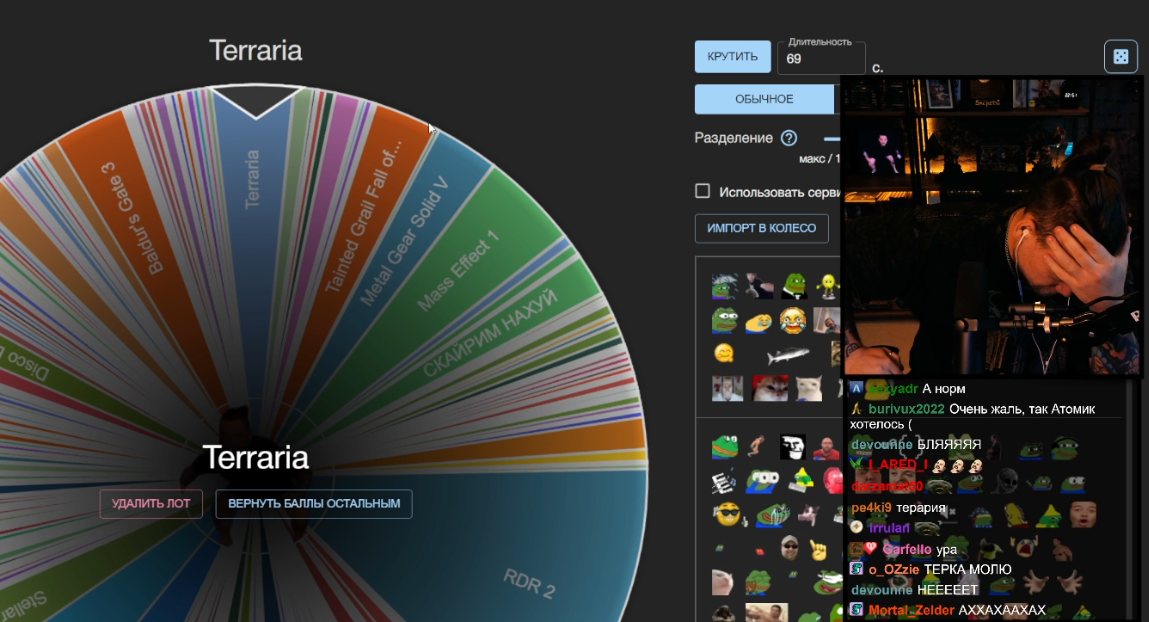Click chat username burivux2022

(906, 409)
